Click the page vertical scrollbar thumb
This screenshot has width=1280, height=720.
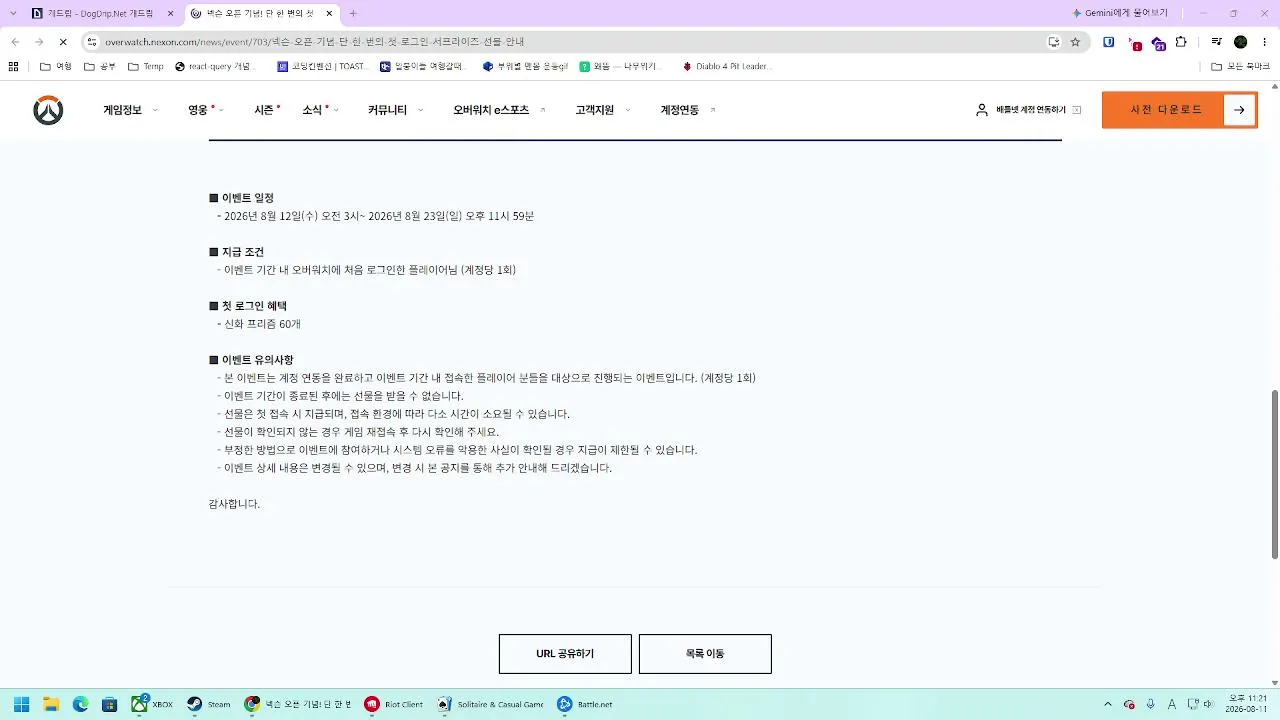click(1274, 474)
